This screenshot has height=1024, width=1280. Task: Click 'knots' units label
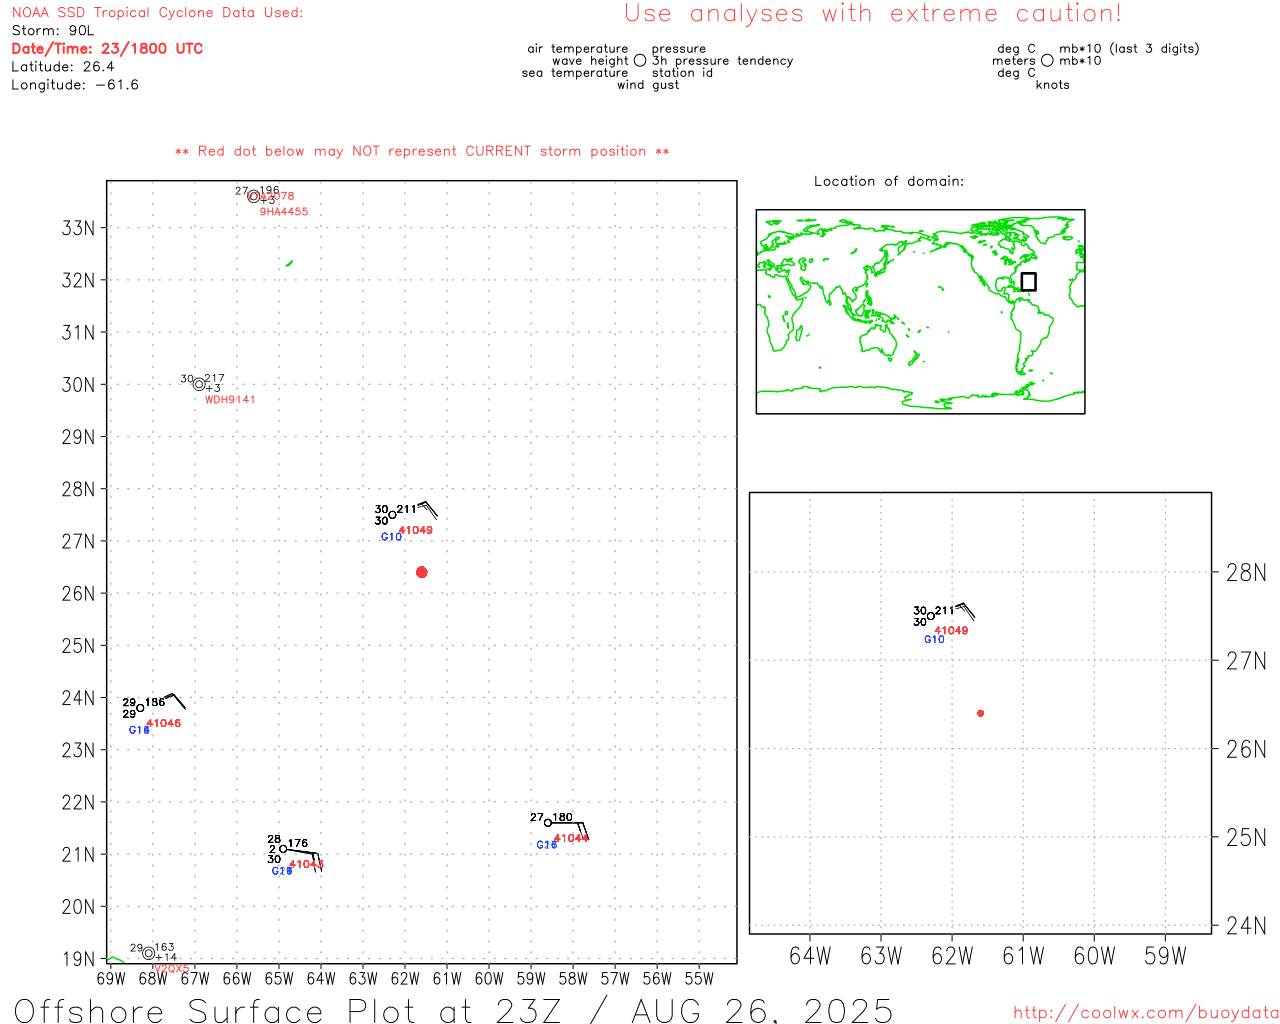(x=1053, y=85)
